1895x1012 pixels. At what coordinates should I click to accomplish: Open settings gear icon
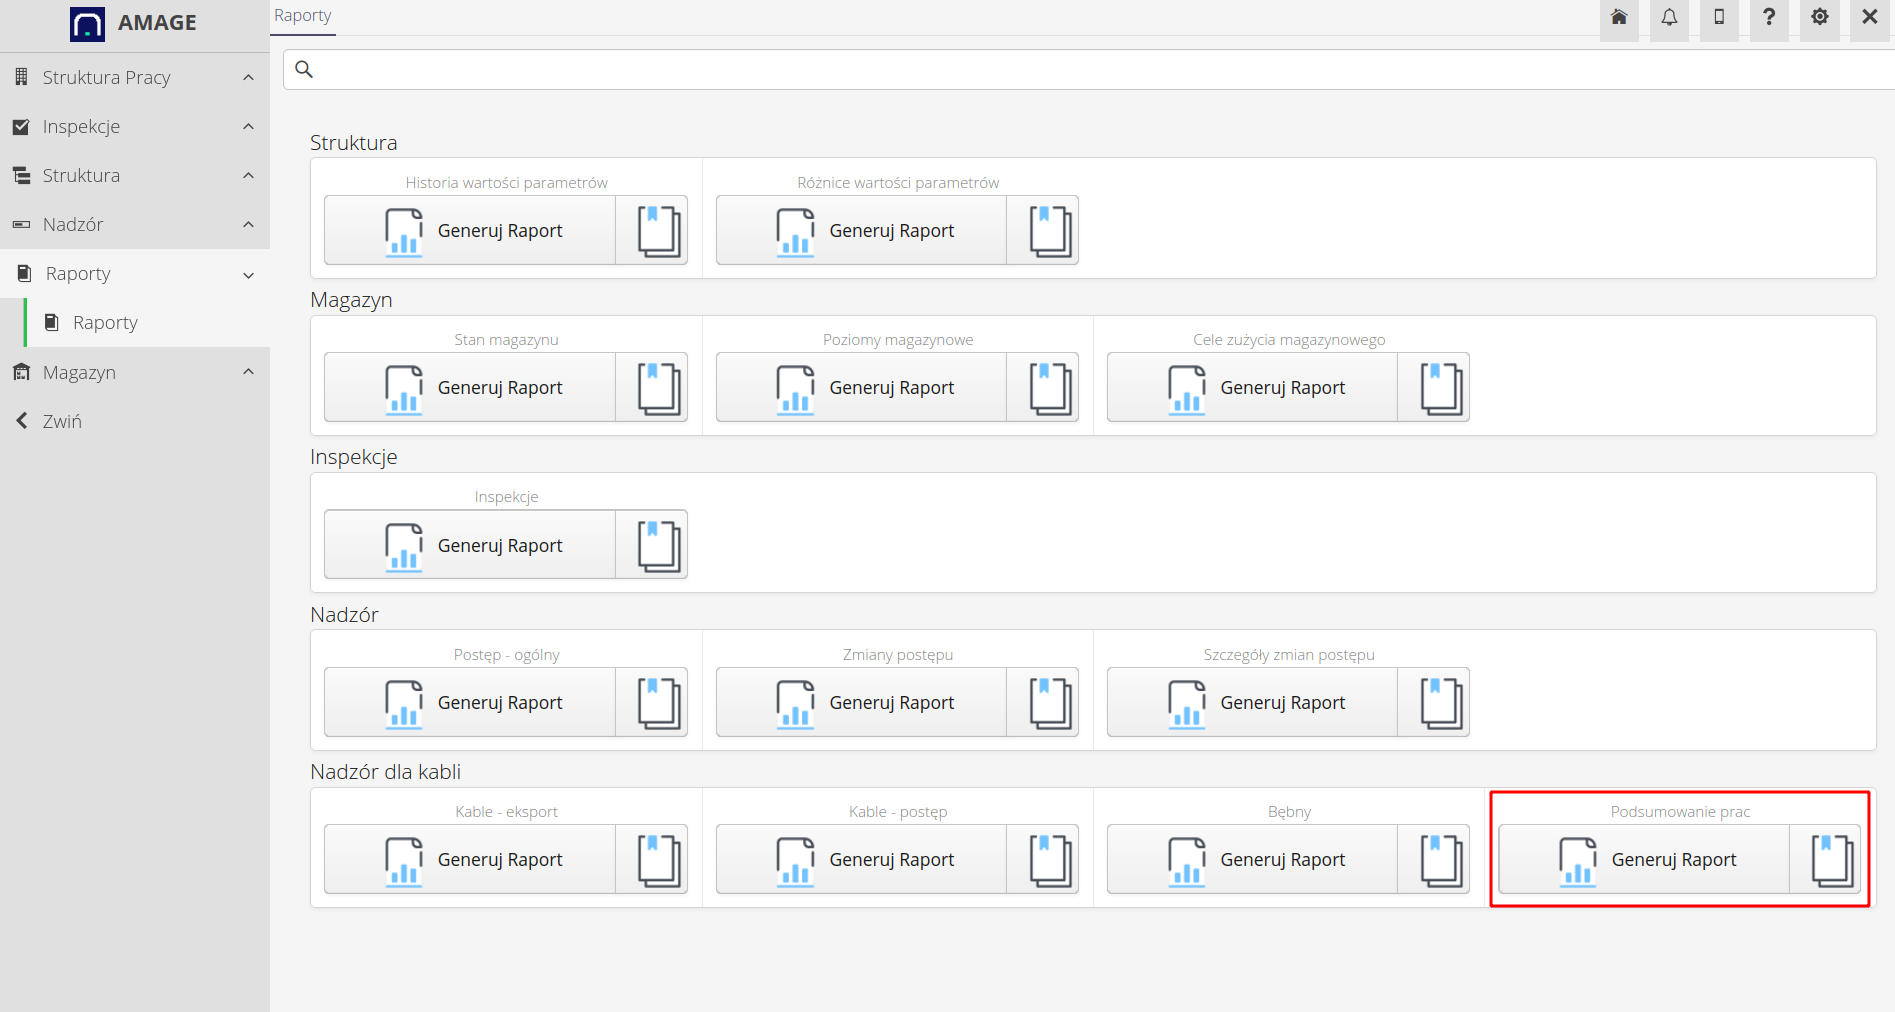coord(1819,17)
